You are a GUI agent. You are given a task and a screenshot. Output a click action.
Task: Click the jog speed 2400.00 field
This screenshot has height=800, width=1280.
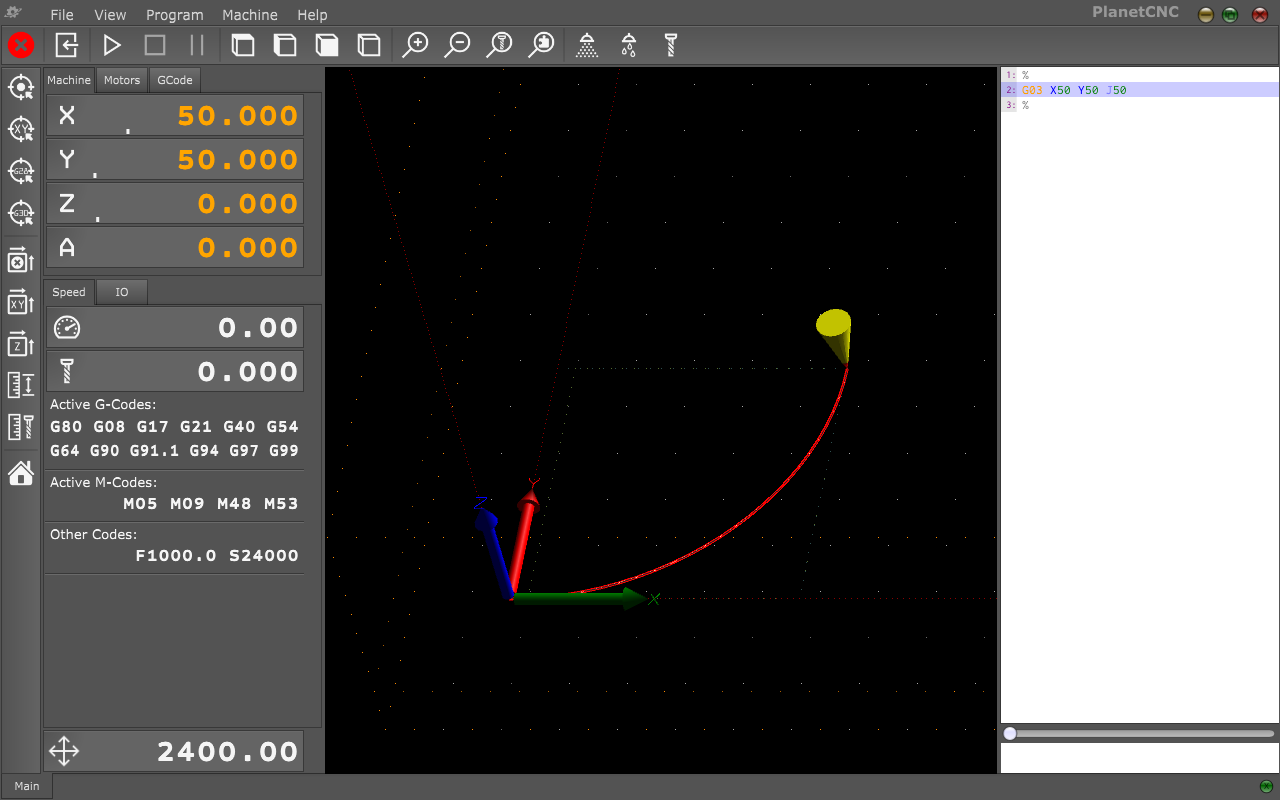[x=174, y=751]
